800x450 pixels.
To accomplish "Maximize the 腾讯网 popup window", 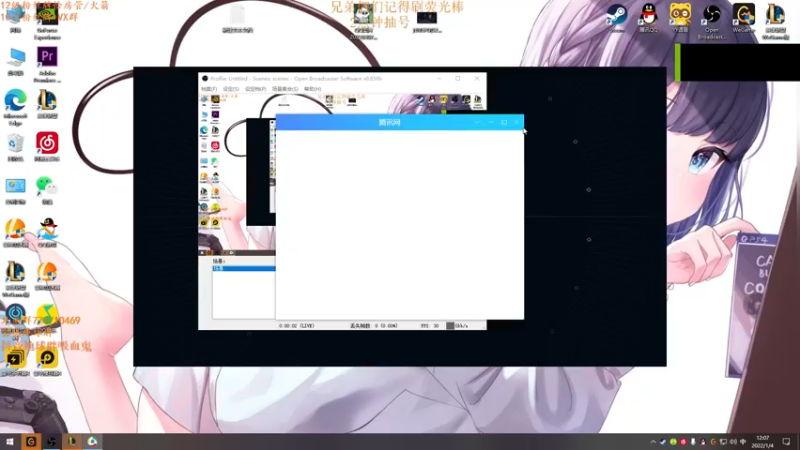I will point(504,122).
